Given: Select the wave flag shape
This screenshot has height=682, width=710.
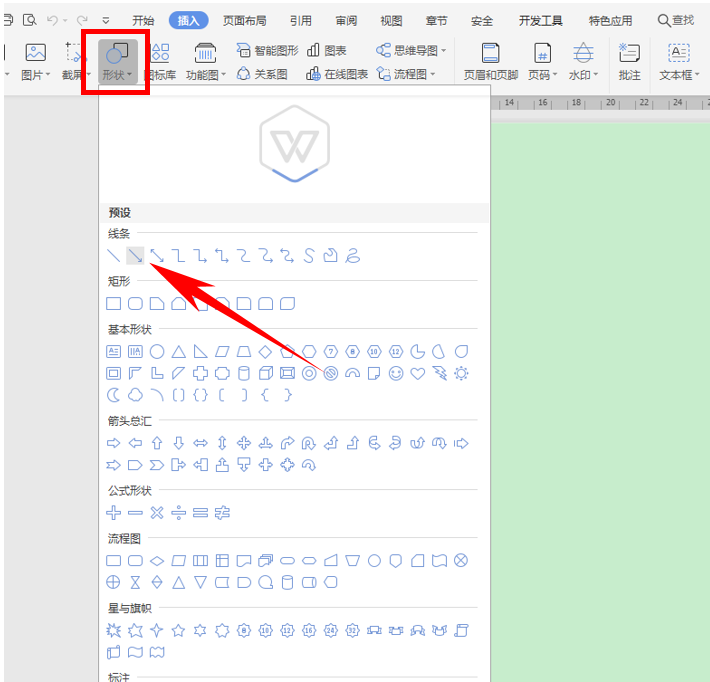Looking at the screenshot, I should point(135,652).
